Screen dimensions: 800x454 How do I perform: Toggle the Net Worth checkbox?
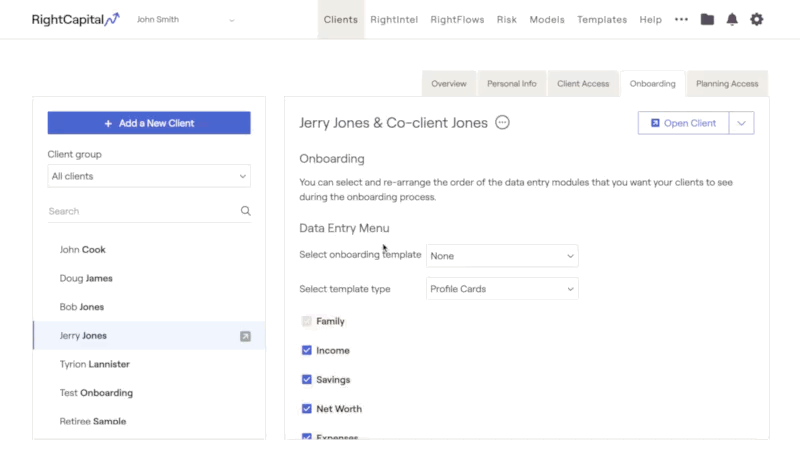point(307,409)
